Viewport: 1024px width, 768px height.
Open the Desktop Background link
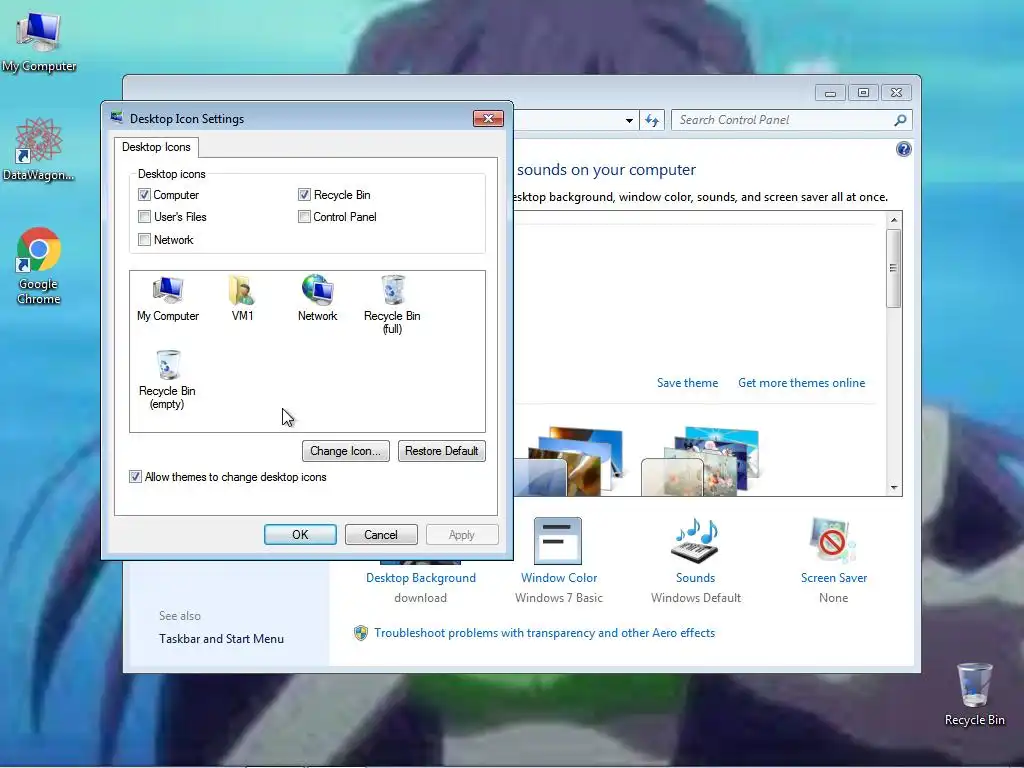tap(421, 577)
